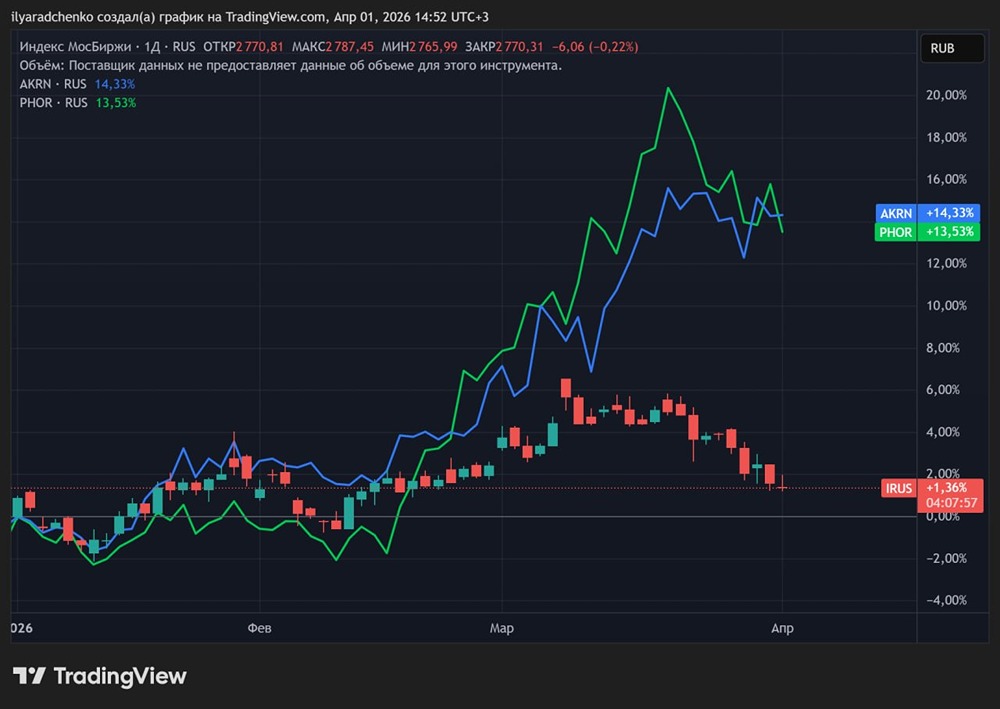Click the PHOR line's peak above 20%

[668, 89]
